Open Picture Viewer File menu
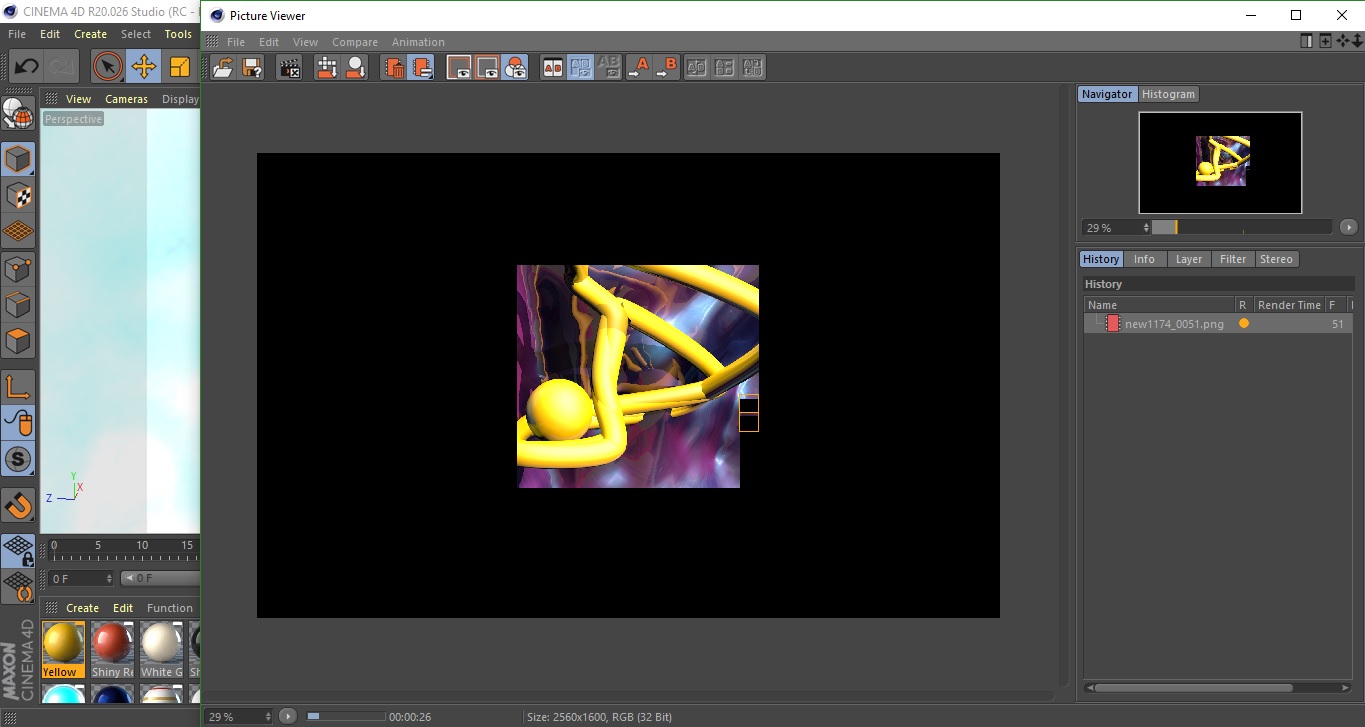The width and height of the screenshot is (1365, 727). [x=236, y=42]
